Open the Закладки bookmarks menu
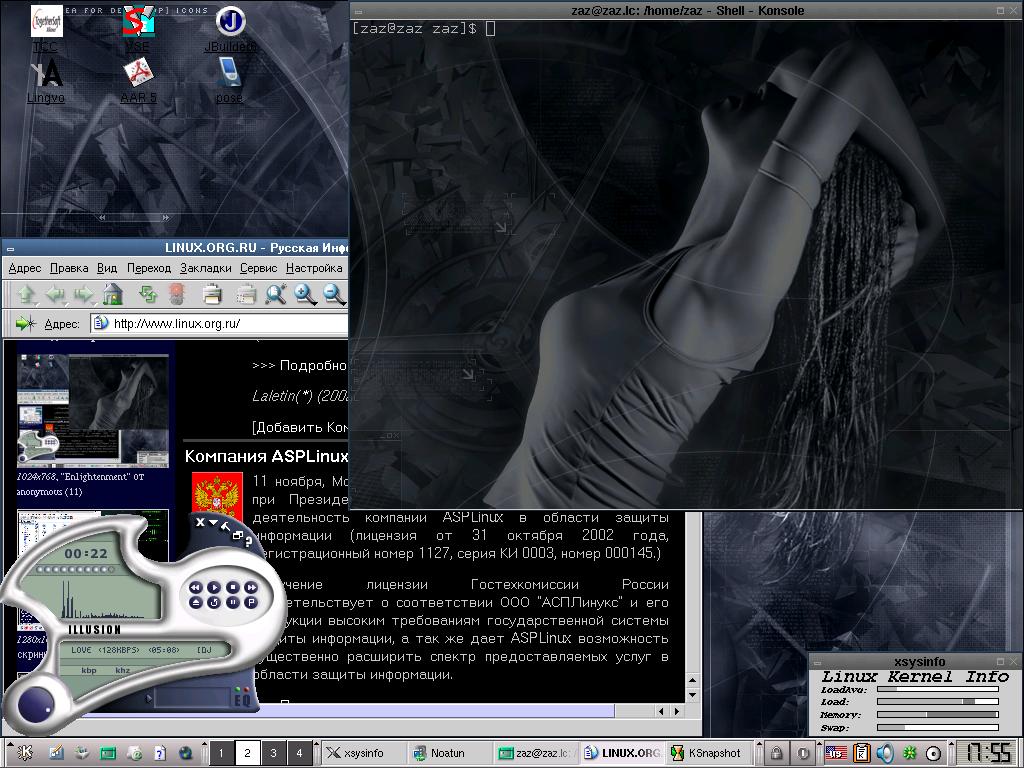This screenshot has height=768, width=1024. [206, 268]
